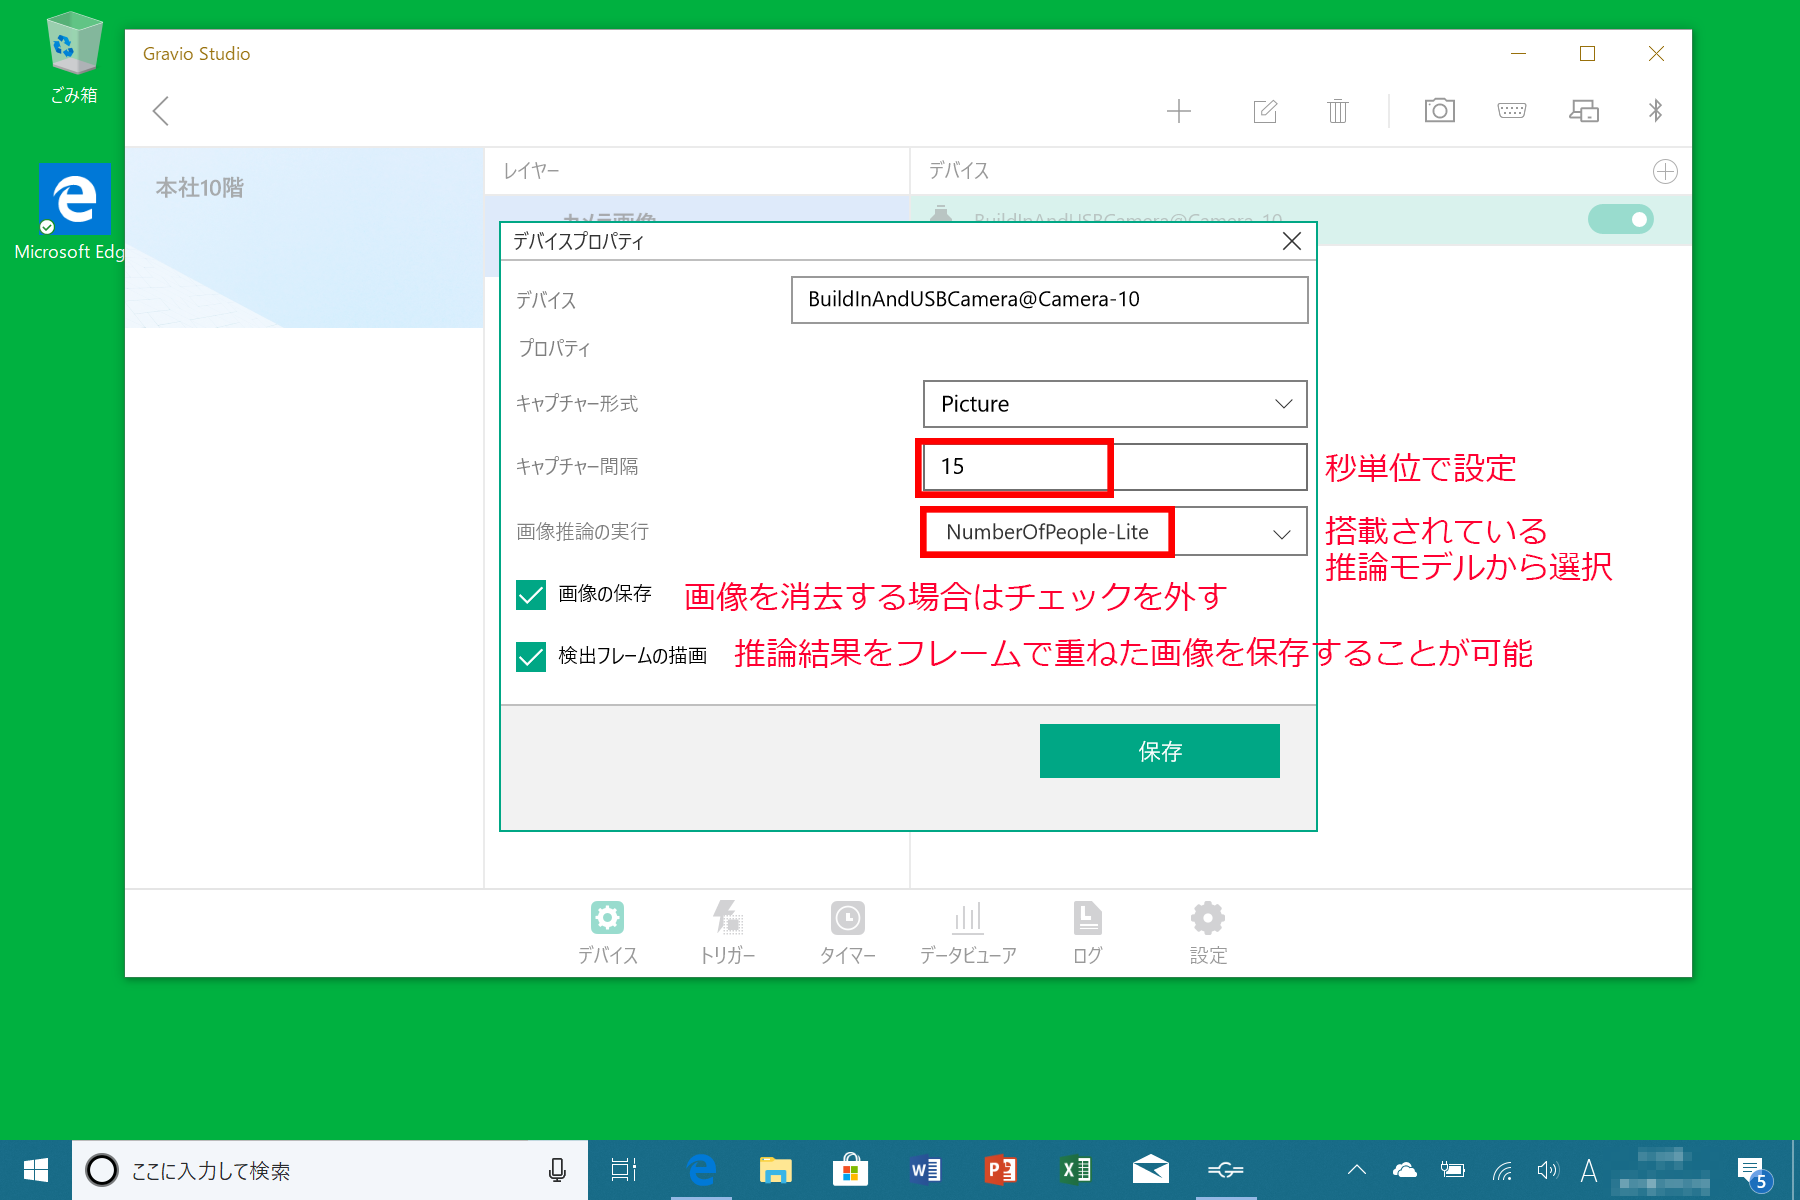Click the Gravio Studio taskbar icon
Screen dimensions: 1800x1200
point(1226,1170)
